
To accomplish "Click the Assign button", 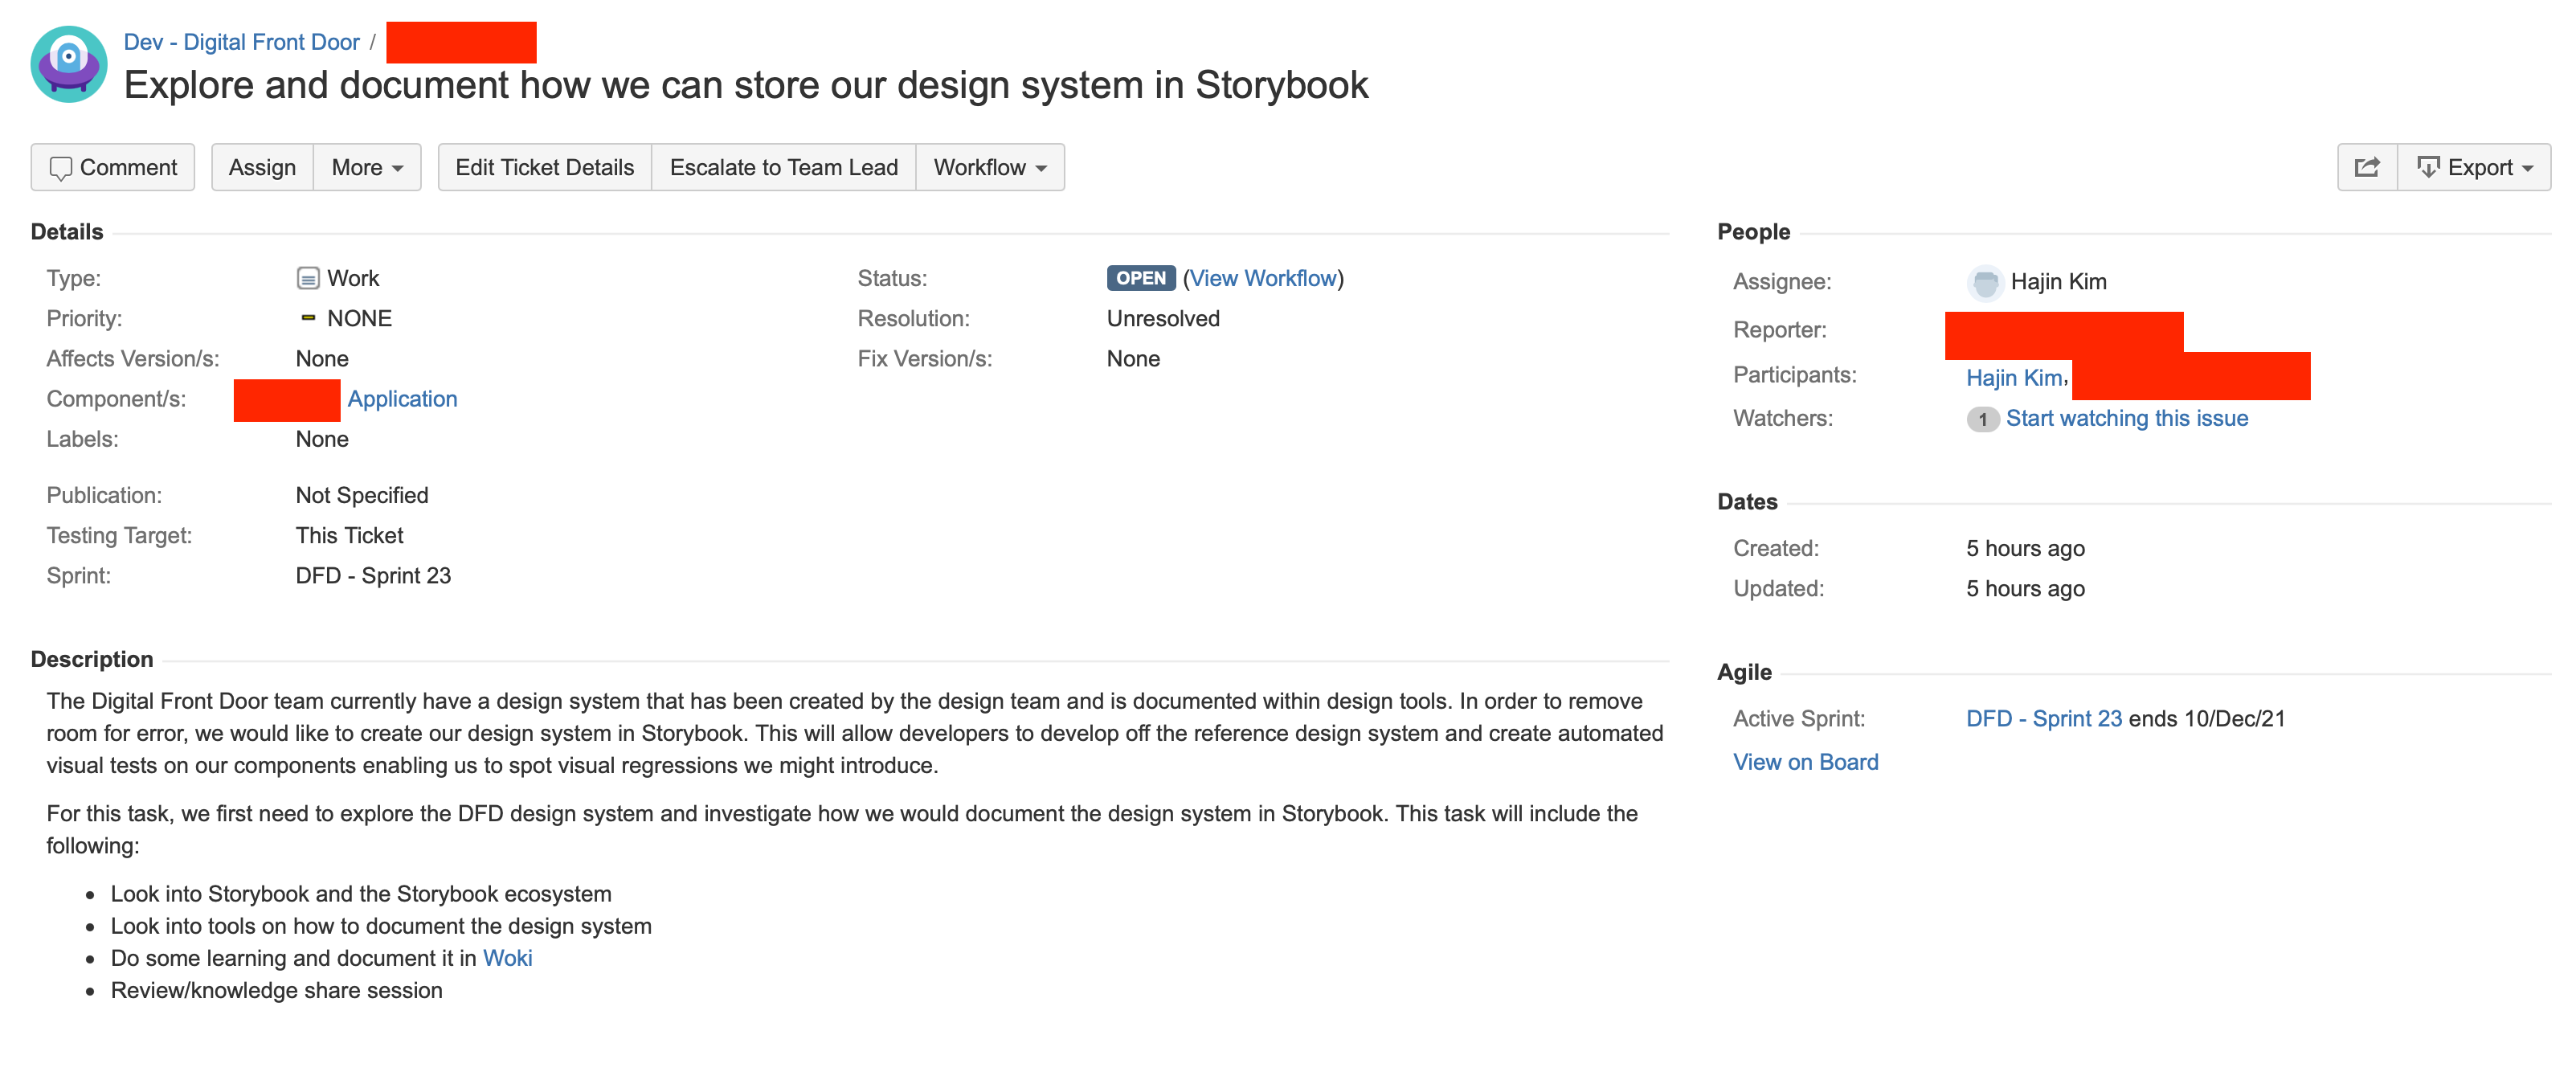I will coord(262,167).
